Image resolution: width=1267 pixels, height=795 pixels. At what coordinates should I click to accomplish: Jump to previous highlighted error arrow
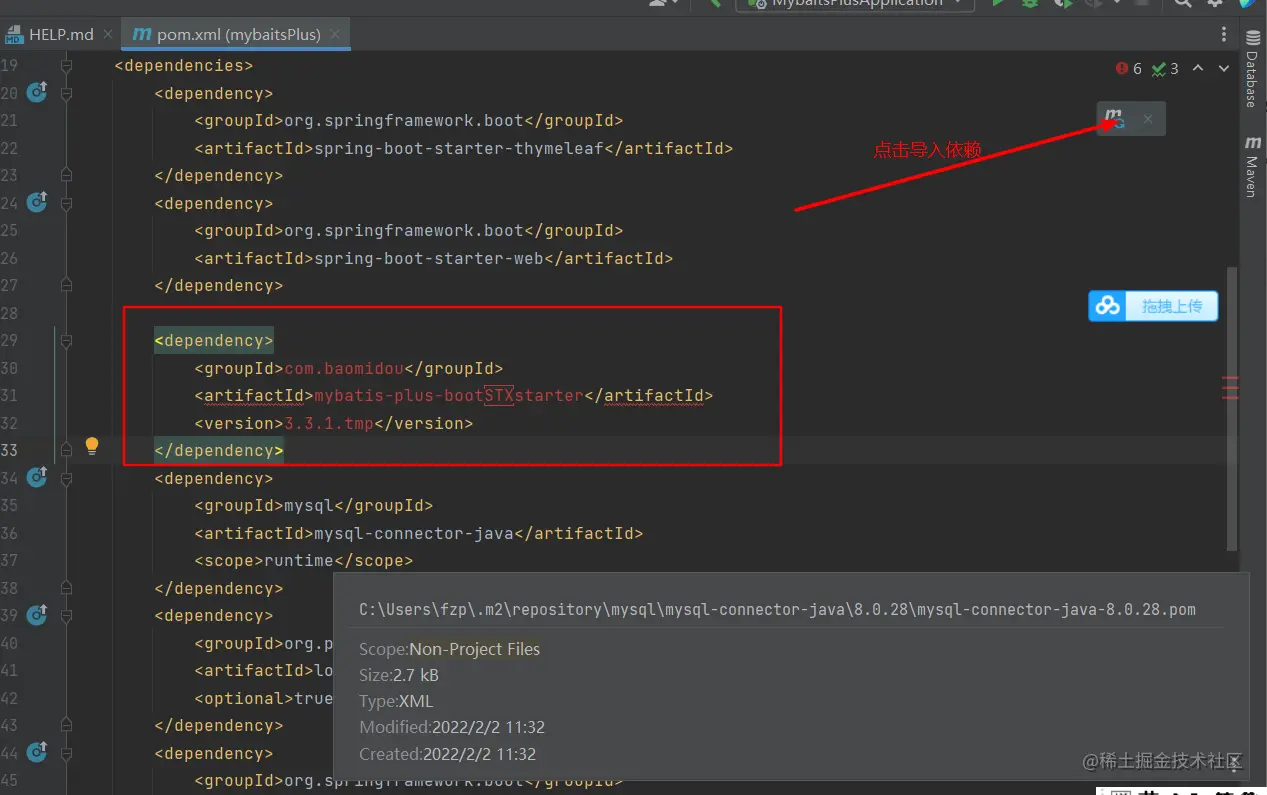pos(1197,69)
